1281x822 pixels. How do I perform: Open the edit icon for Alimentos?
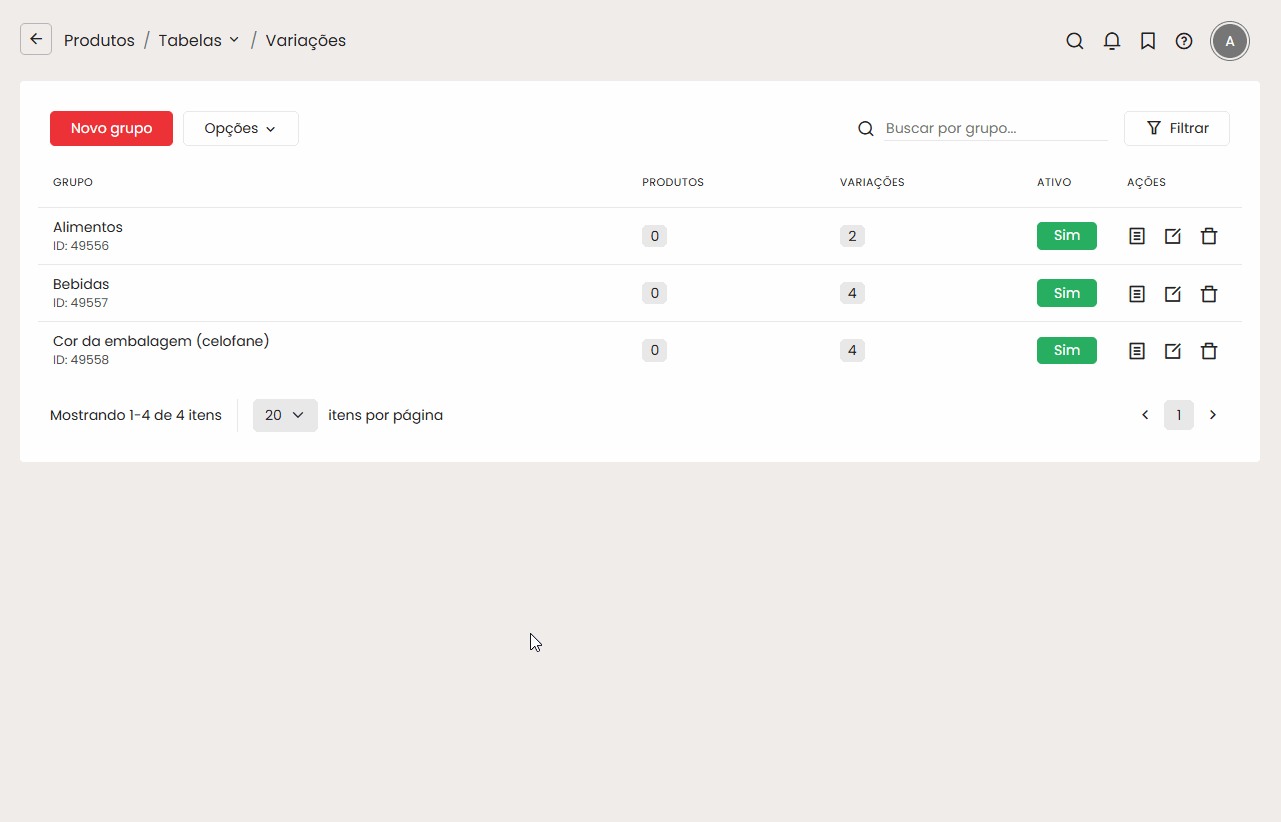click(1173, 236)
